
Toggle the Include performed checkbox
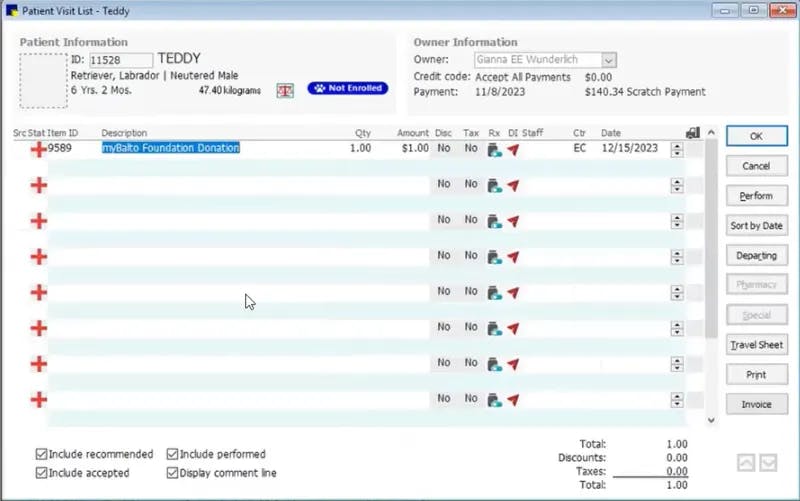[x=172, y=454]
